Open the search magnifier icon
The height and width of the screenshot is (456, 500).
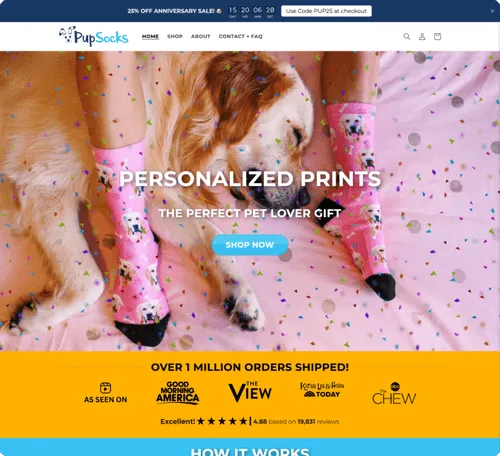pos(407,36)
